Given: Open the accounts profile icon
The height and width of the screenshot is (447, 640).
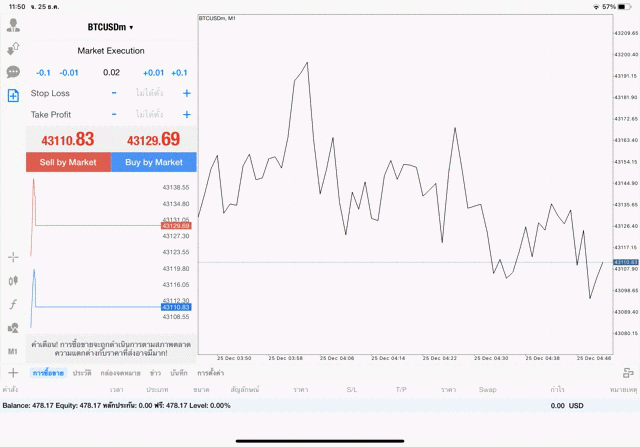Looking at the screenshot, I should pyautogui.click(x=13, y=26).
